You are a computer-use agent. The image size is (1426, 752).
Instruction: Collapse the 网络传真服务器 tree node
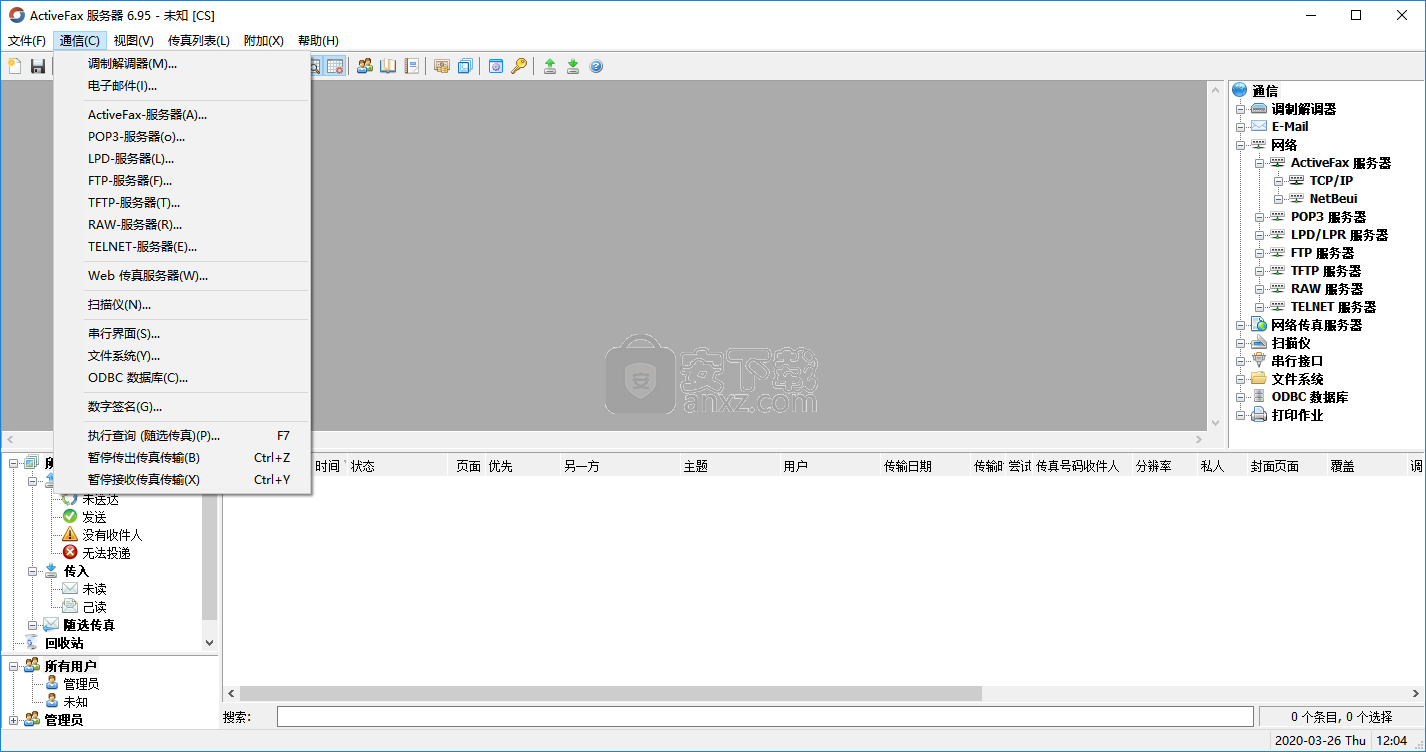(x=1241, y=325)
